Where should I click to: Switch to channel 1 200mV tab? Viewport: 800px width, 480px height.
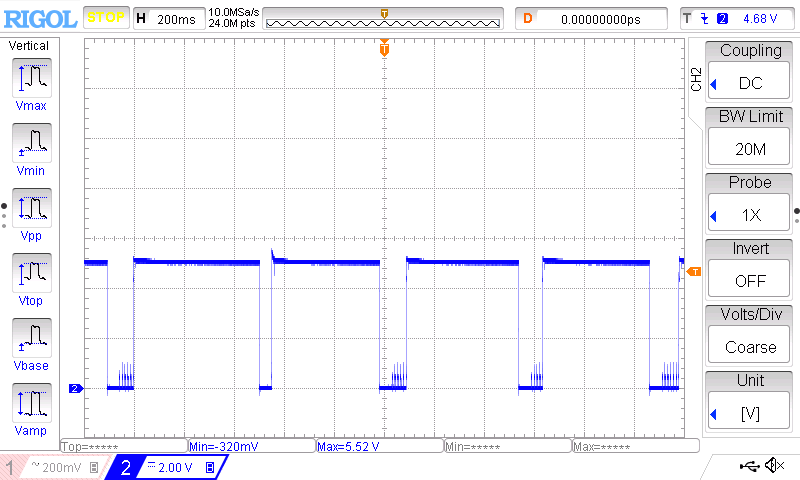coord(52,467)
